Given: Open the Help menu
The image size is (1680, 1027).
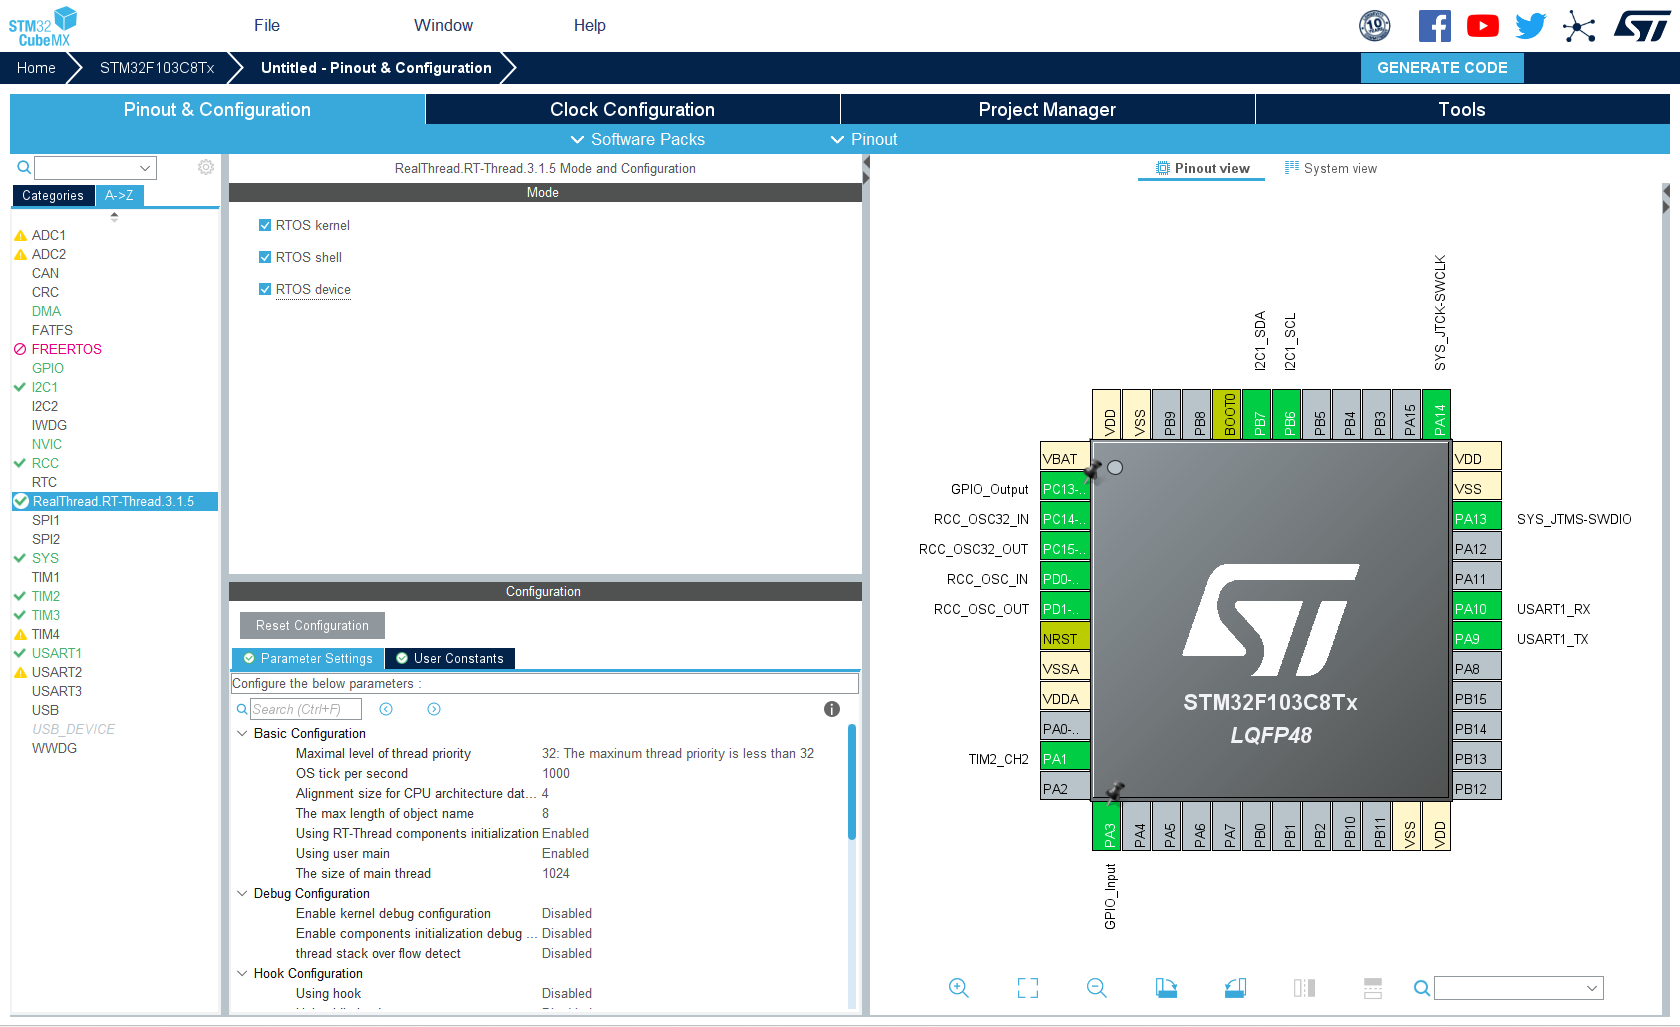Looking at the screenshot, I should point(589,25).
